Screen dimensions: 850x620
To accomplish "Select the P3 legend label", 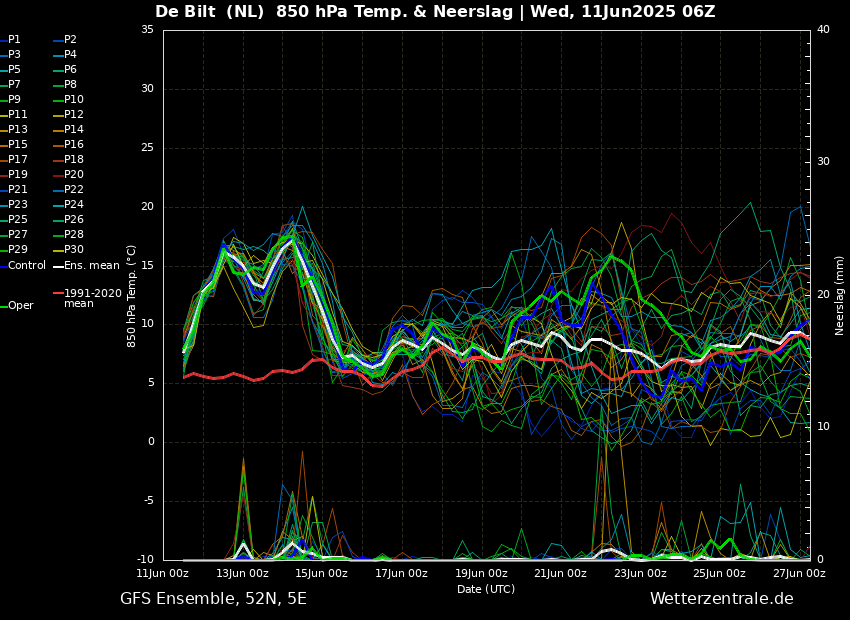I will click(x=14, y=55).
